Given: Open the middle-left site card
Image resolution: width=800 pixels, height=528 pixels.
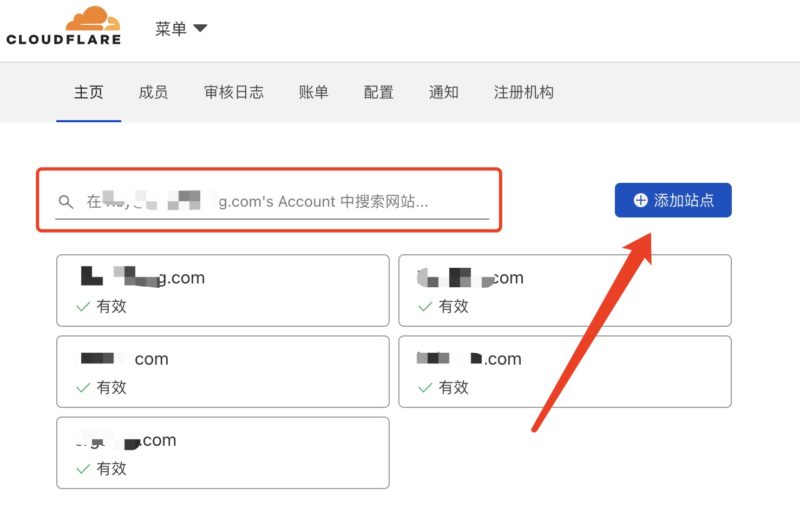Looking at the screenshot, I should 223,371.
